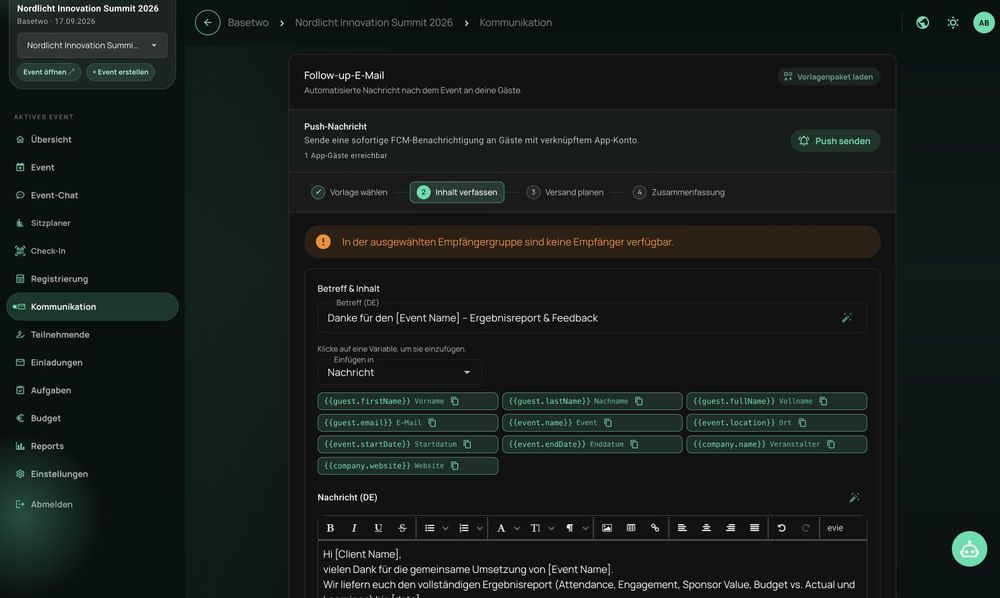Toggle underline formatting in message editor

378,528
